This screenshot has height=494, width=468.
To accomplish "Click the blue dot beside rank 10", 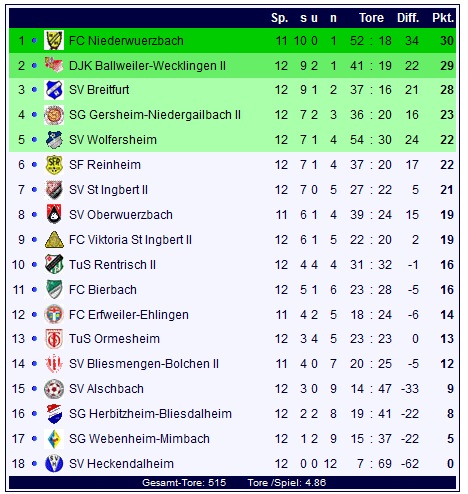I will tap(34, 265).
